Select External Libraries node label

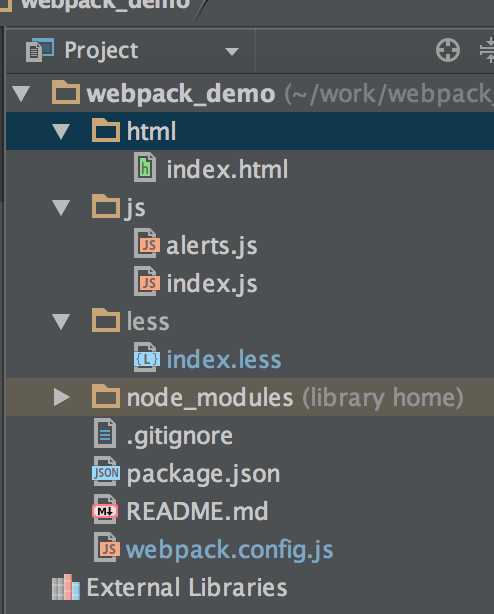187,588
